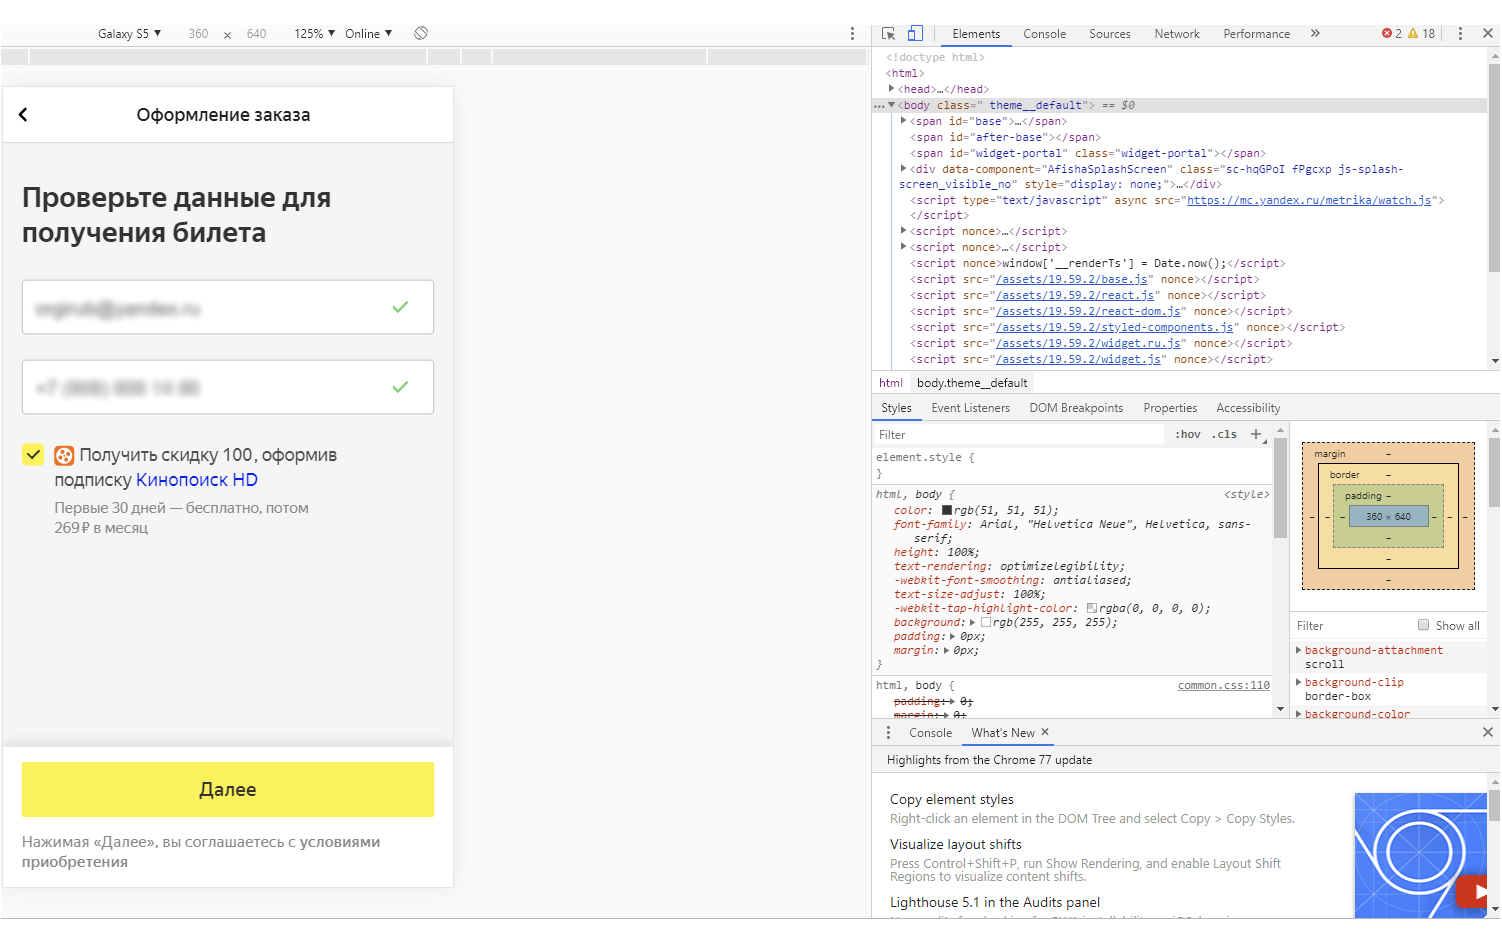Switch to the Elements tab
The height and width of the screenshot is (947, 1502).
click(976, 34)
